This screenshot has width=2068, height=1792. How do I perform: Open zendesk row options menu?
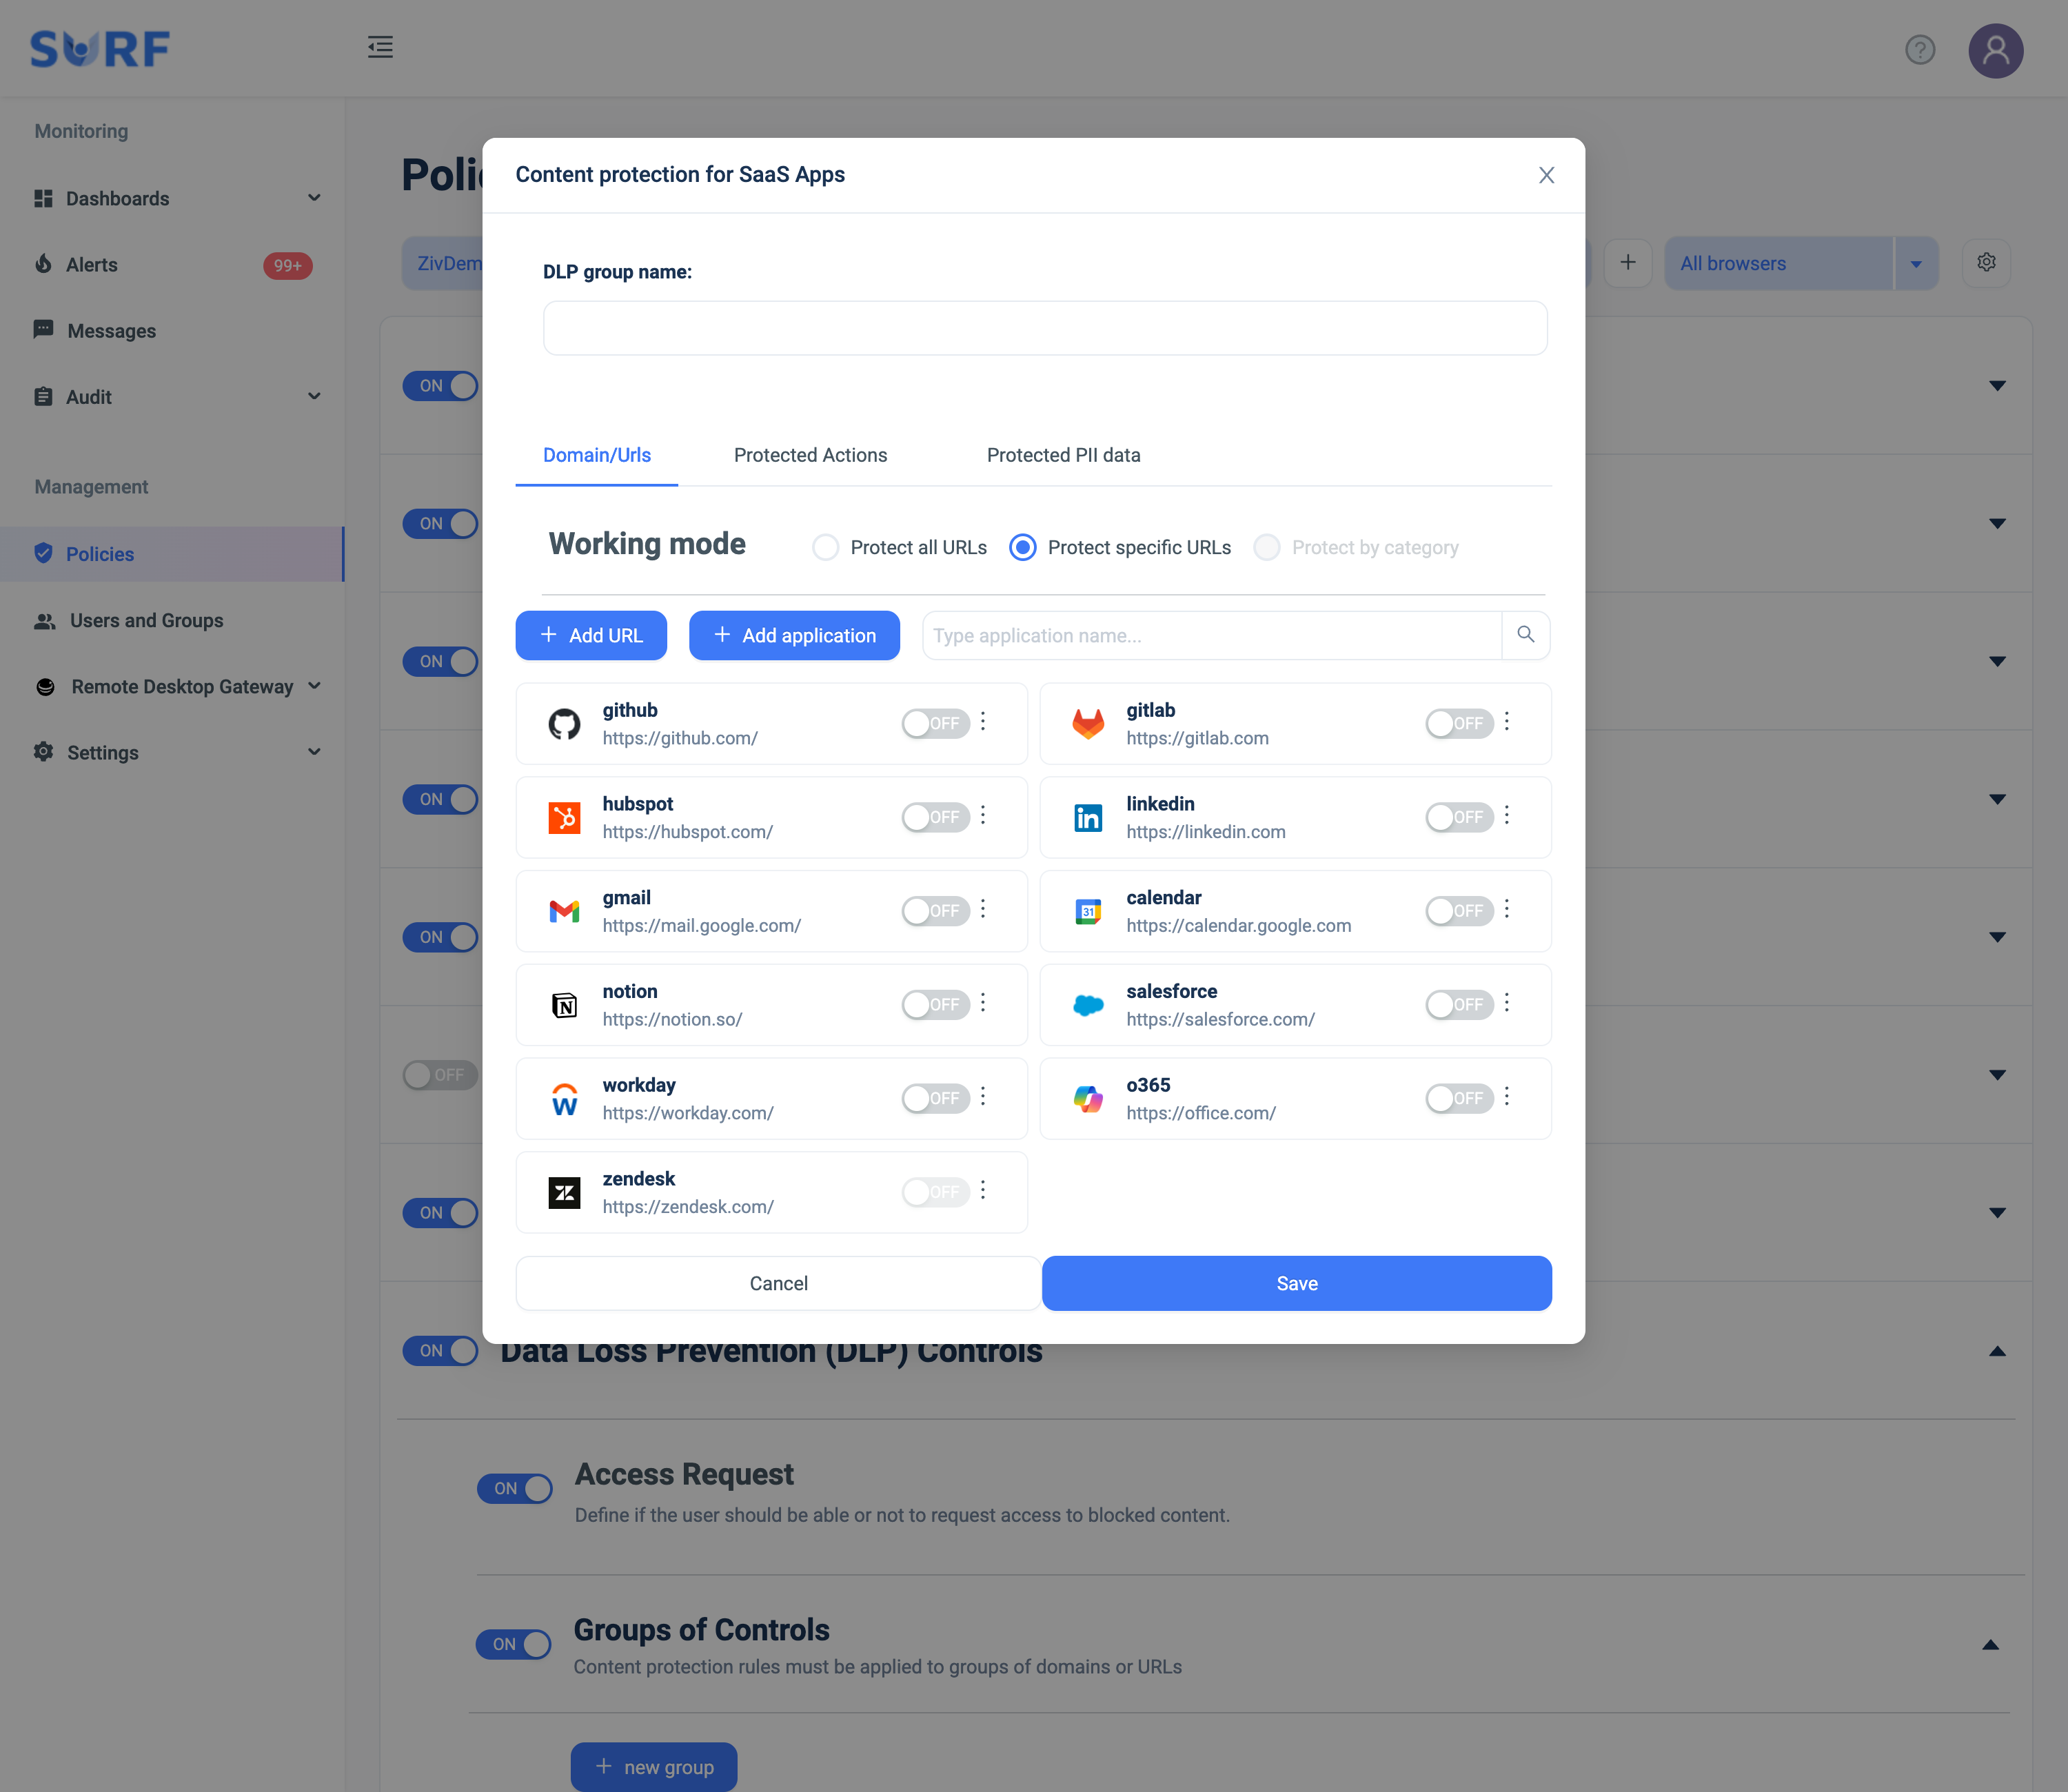(983, 1190)
